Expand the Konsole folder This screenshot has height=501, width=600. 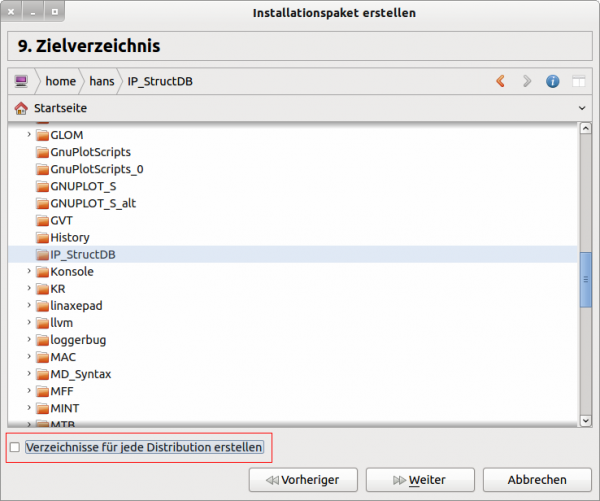[x=29, y=271]
